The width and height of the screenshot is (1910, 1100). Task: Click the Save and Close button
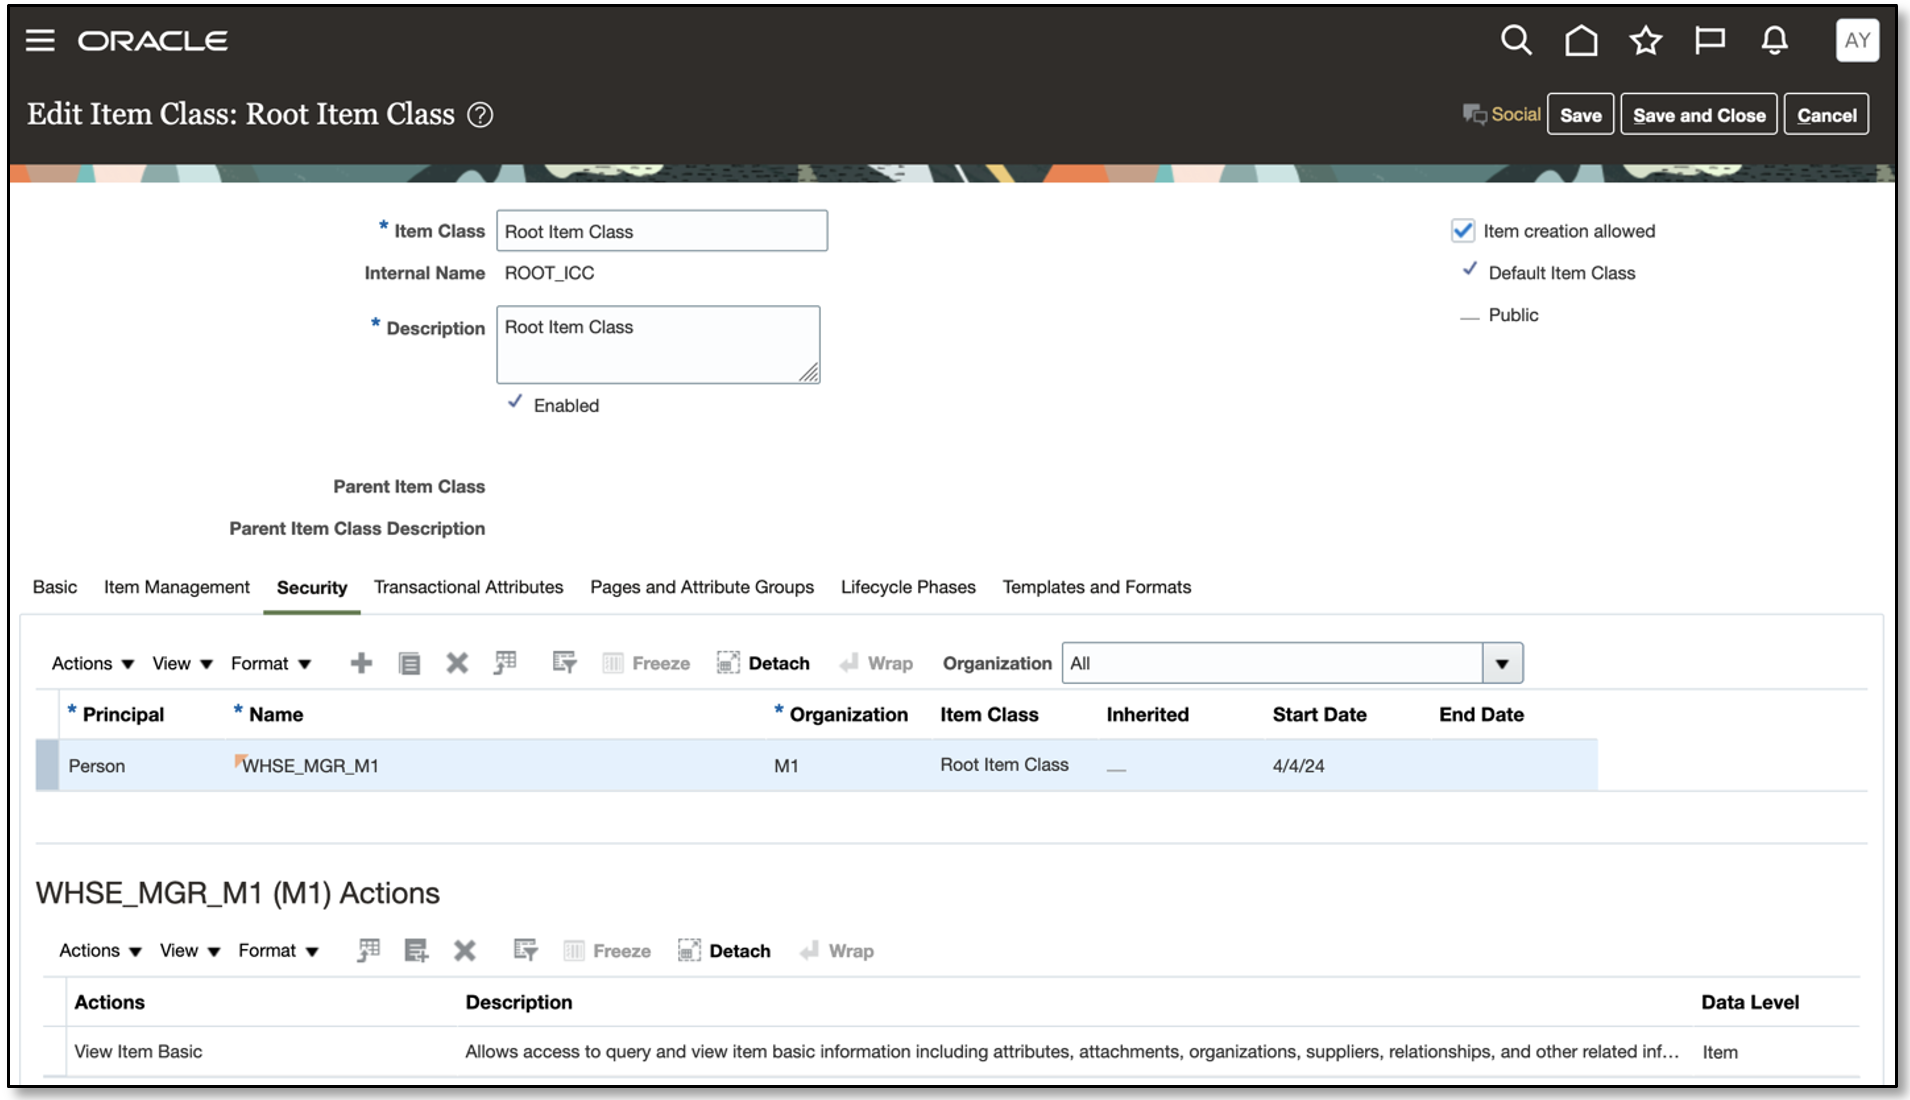(x=1698, y=114)
